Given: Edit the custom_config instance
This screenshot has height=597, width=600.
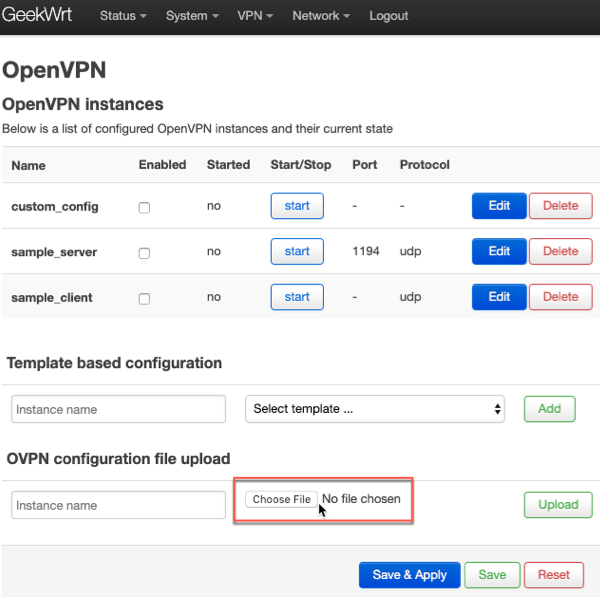Looking at the screenshot, I should [499, 206].
